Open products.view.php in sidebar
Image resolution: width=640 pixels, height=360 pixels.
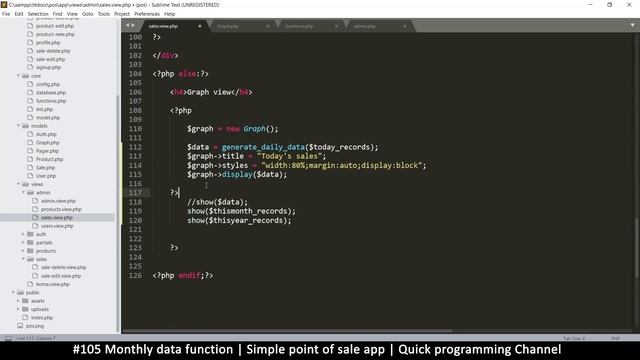61,209
